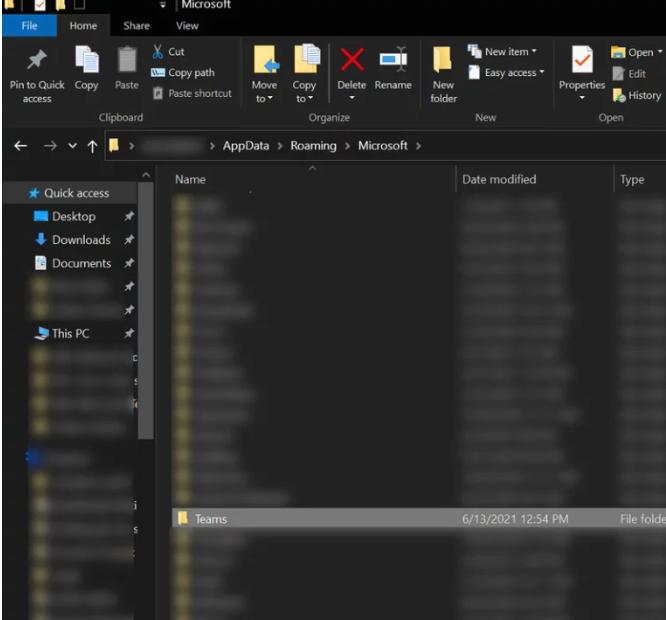Switch to the Home tab
The height and width of the screenshot is (620, 666).
pos(83,26)
